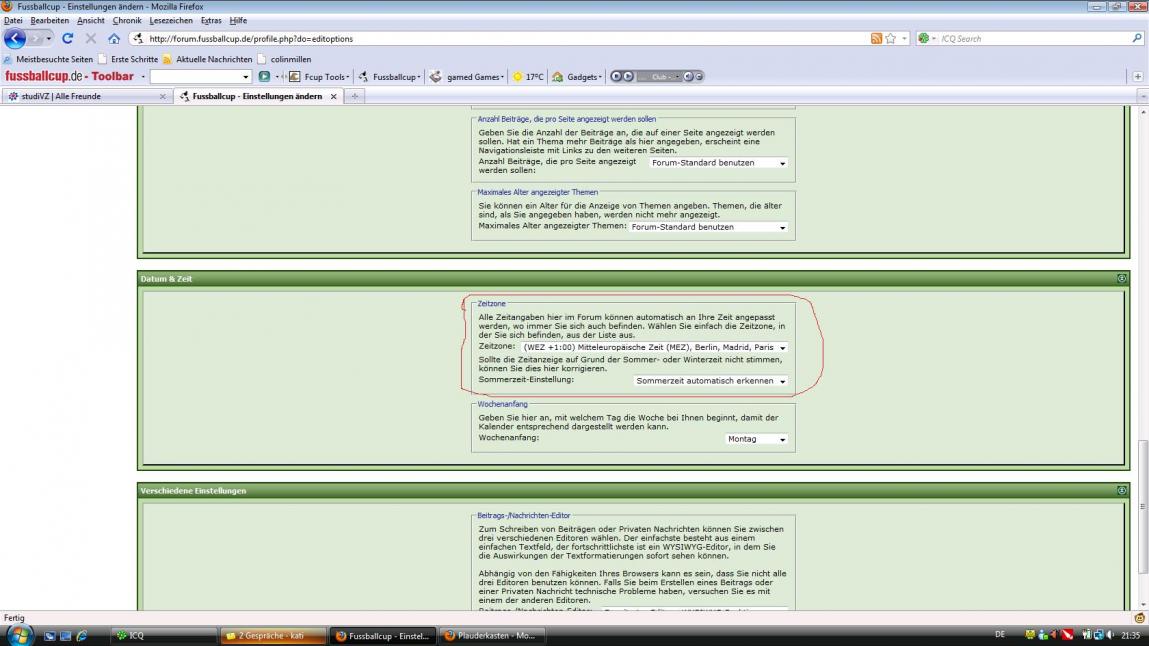
Task: Click the 17°C weather toolbar item
Action: pos(528,77)
